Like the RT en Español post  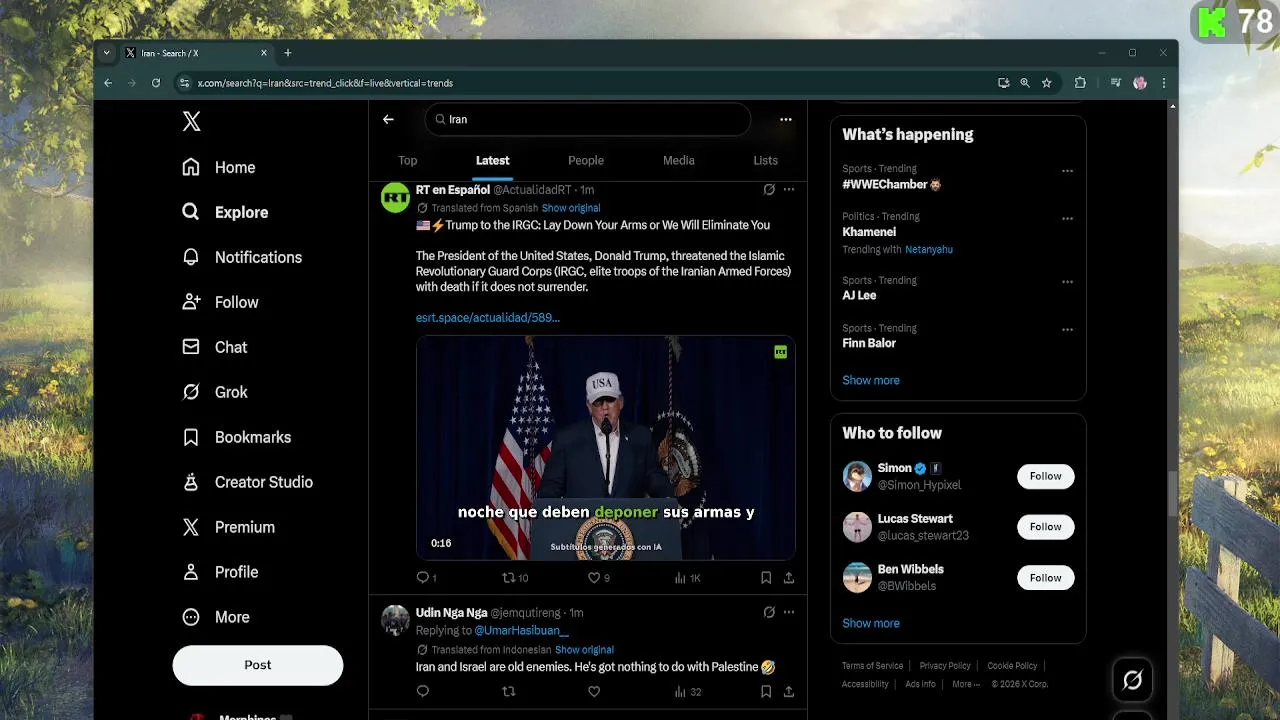pos(598,578)
